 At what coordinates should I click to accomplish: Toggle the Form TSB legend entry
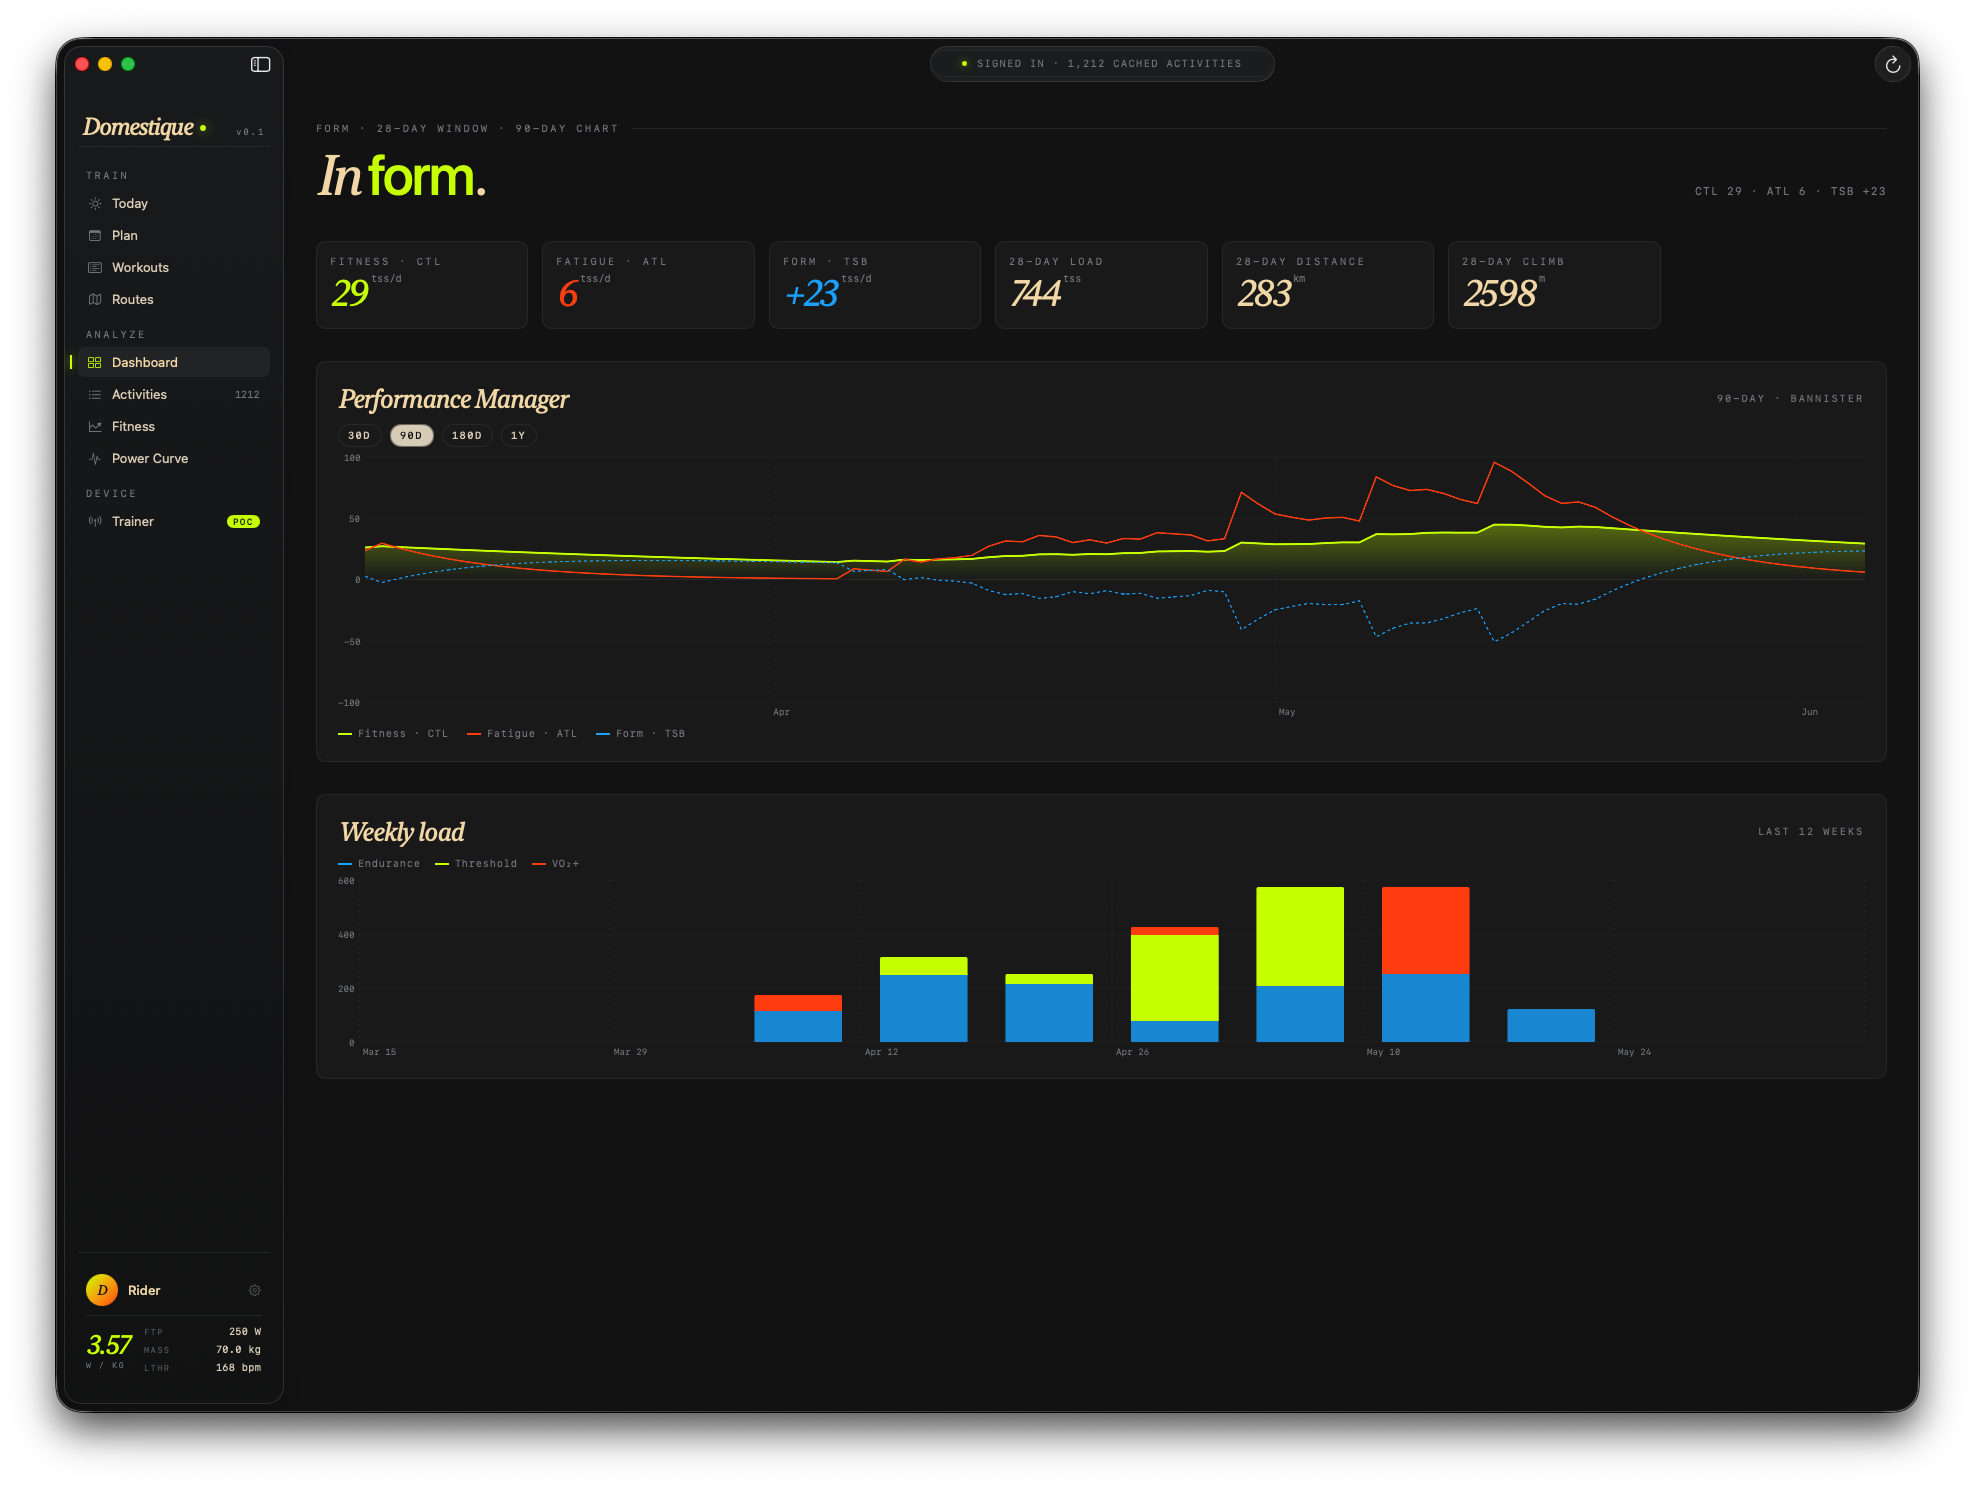tap(641, 733)
